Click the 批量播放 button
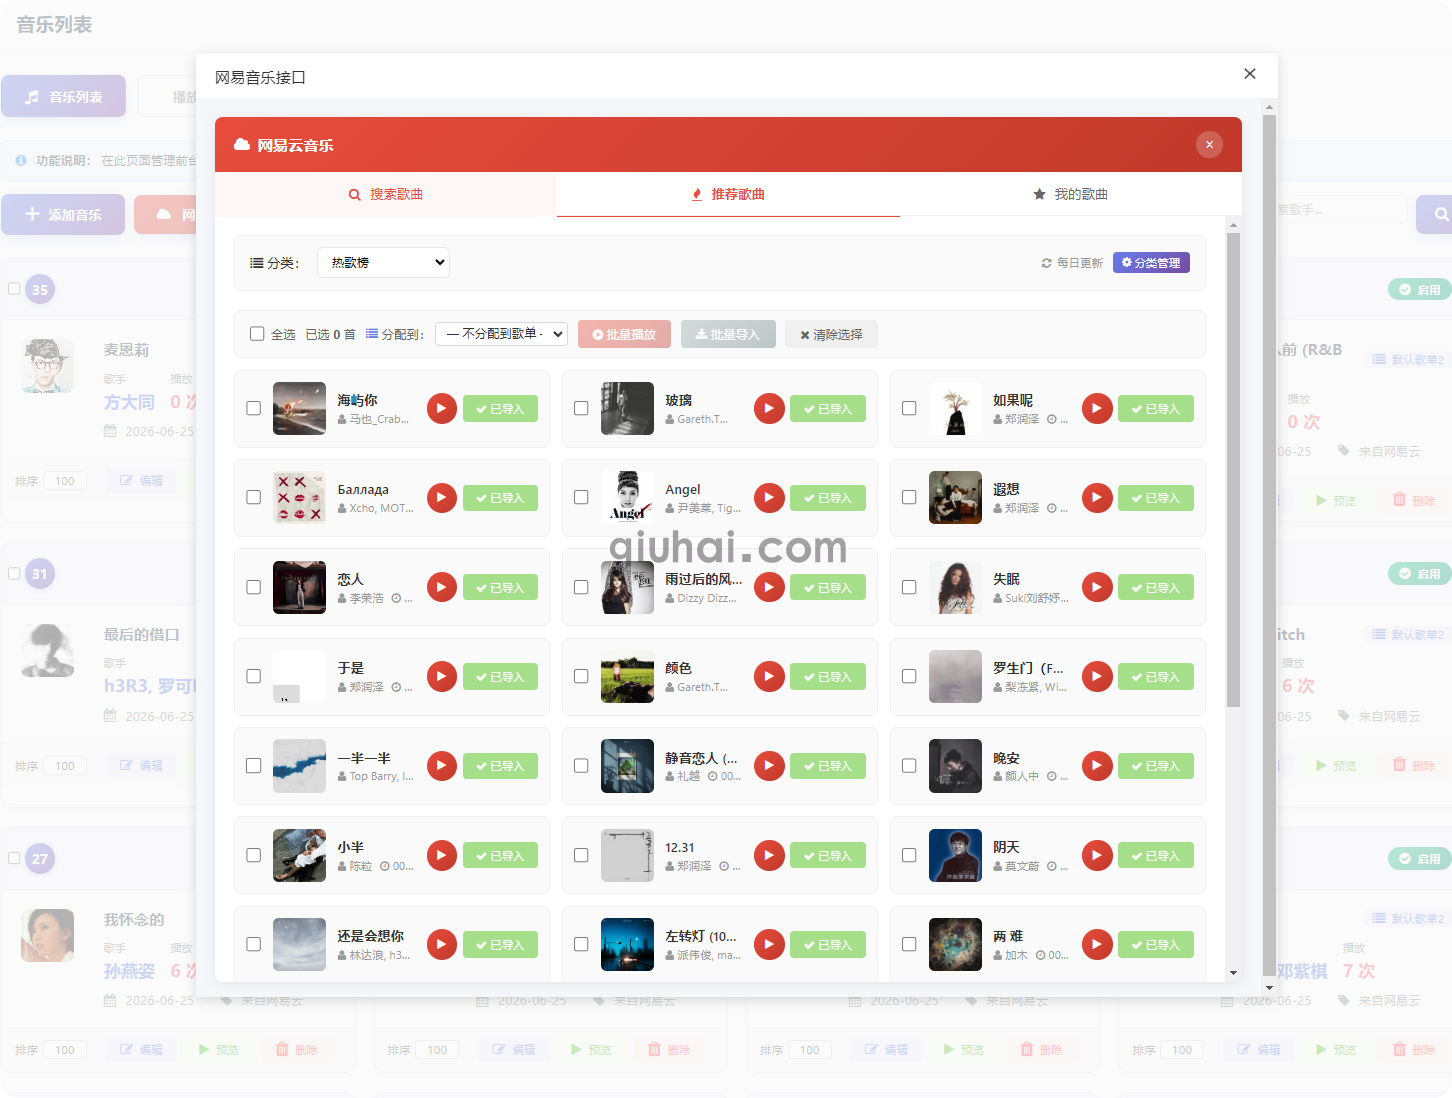 pos(624,334)
